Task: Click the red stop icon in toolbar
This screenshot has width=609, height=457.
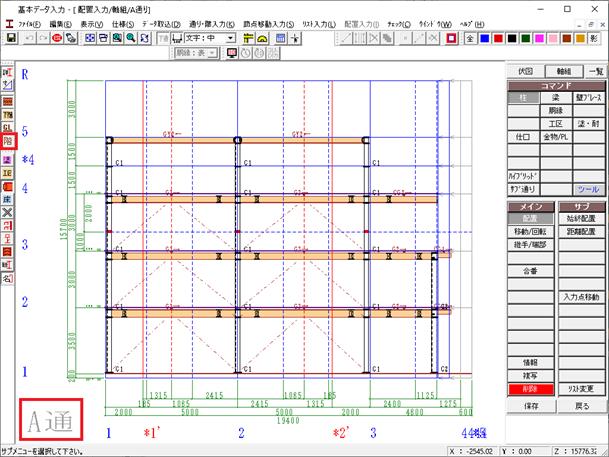Action: [x=57, y=38]
